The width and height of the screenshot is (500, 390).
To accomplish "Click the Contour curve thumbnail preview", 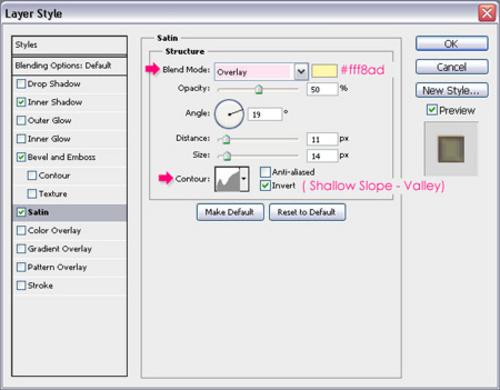I will pyautogui.click(x=228, y=179).
